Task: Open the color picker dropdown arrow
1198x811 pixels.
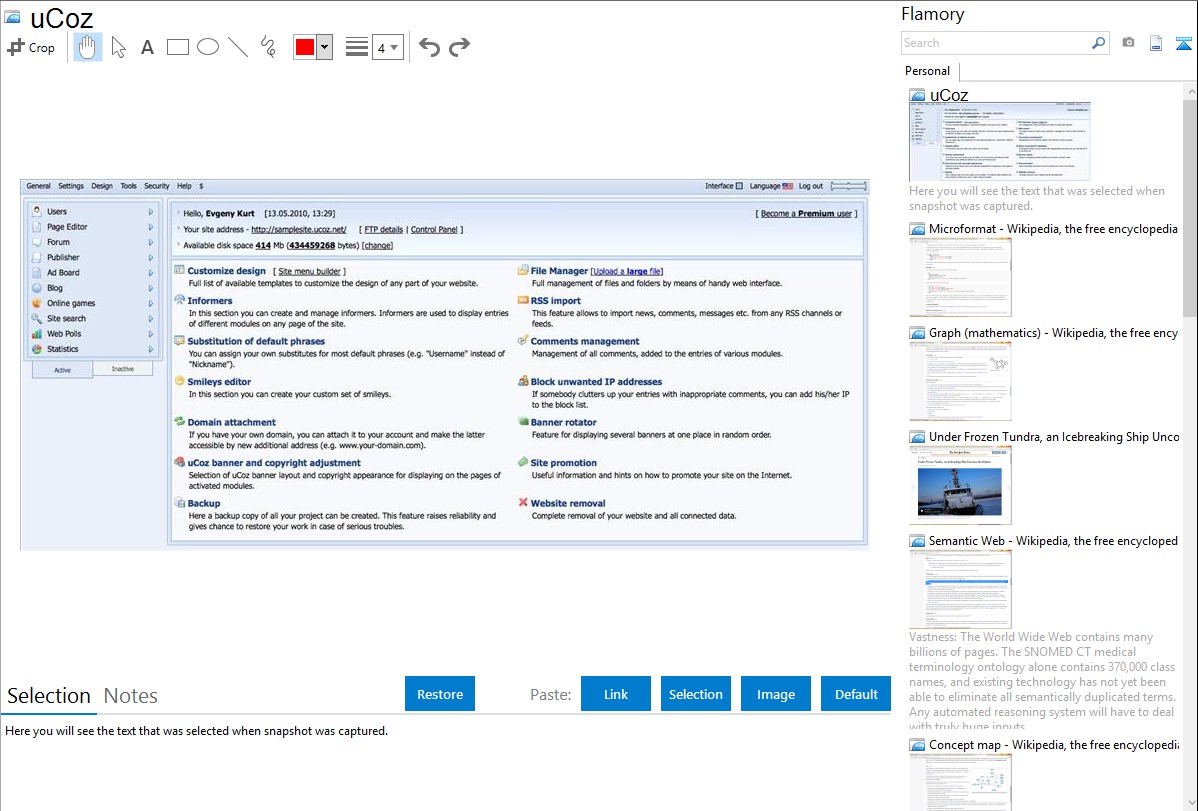Action: coord(325,47)
